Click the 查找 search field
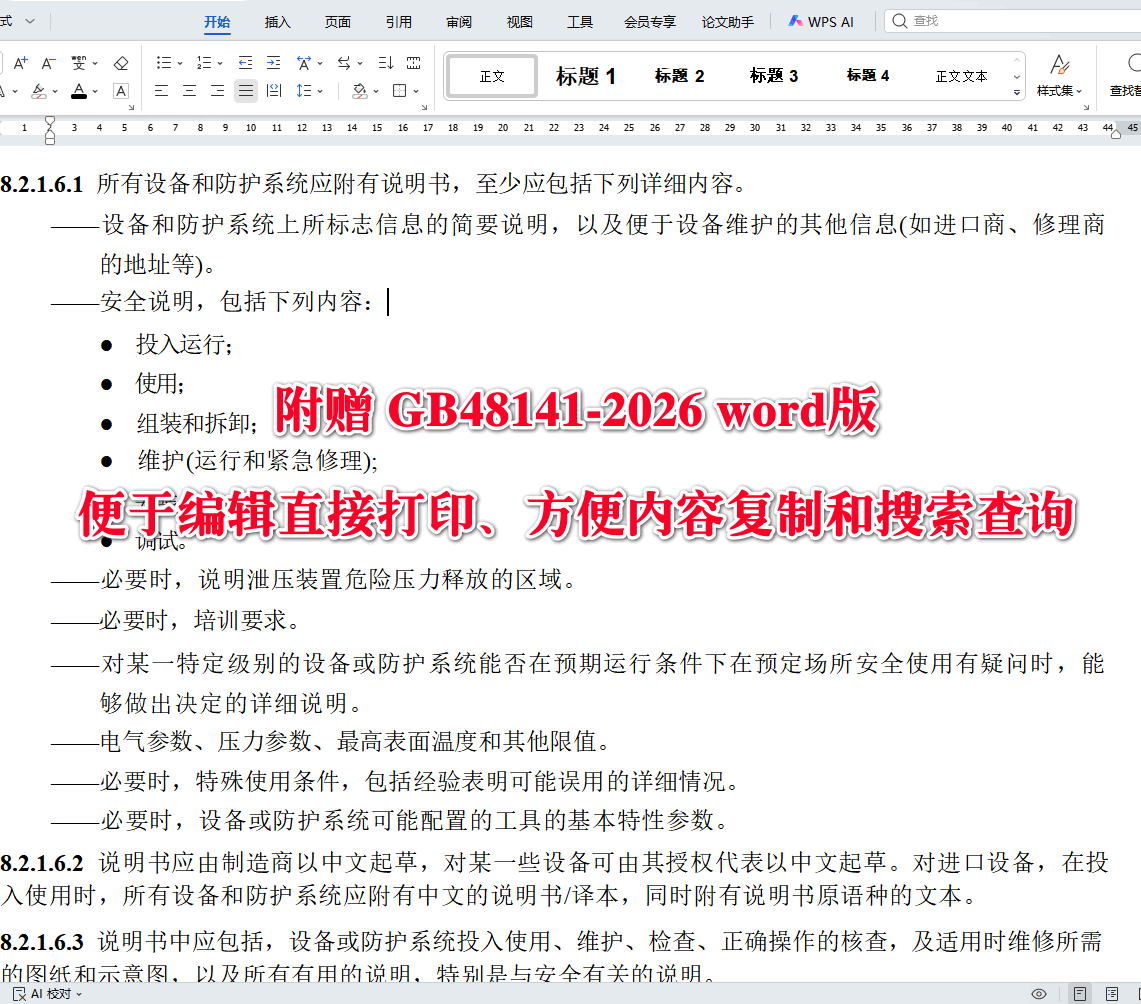The image size is (1141, 1004). [x=1013, y=21]
